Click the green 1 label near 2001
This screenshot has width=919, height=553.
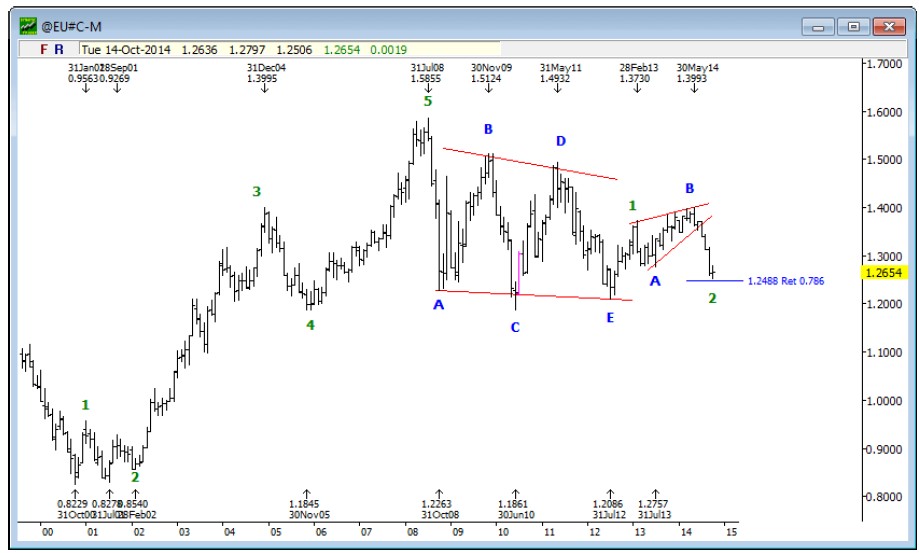click(x=86, y=405)
